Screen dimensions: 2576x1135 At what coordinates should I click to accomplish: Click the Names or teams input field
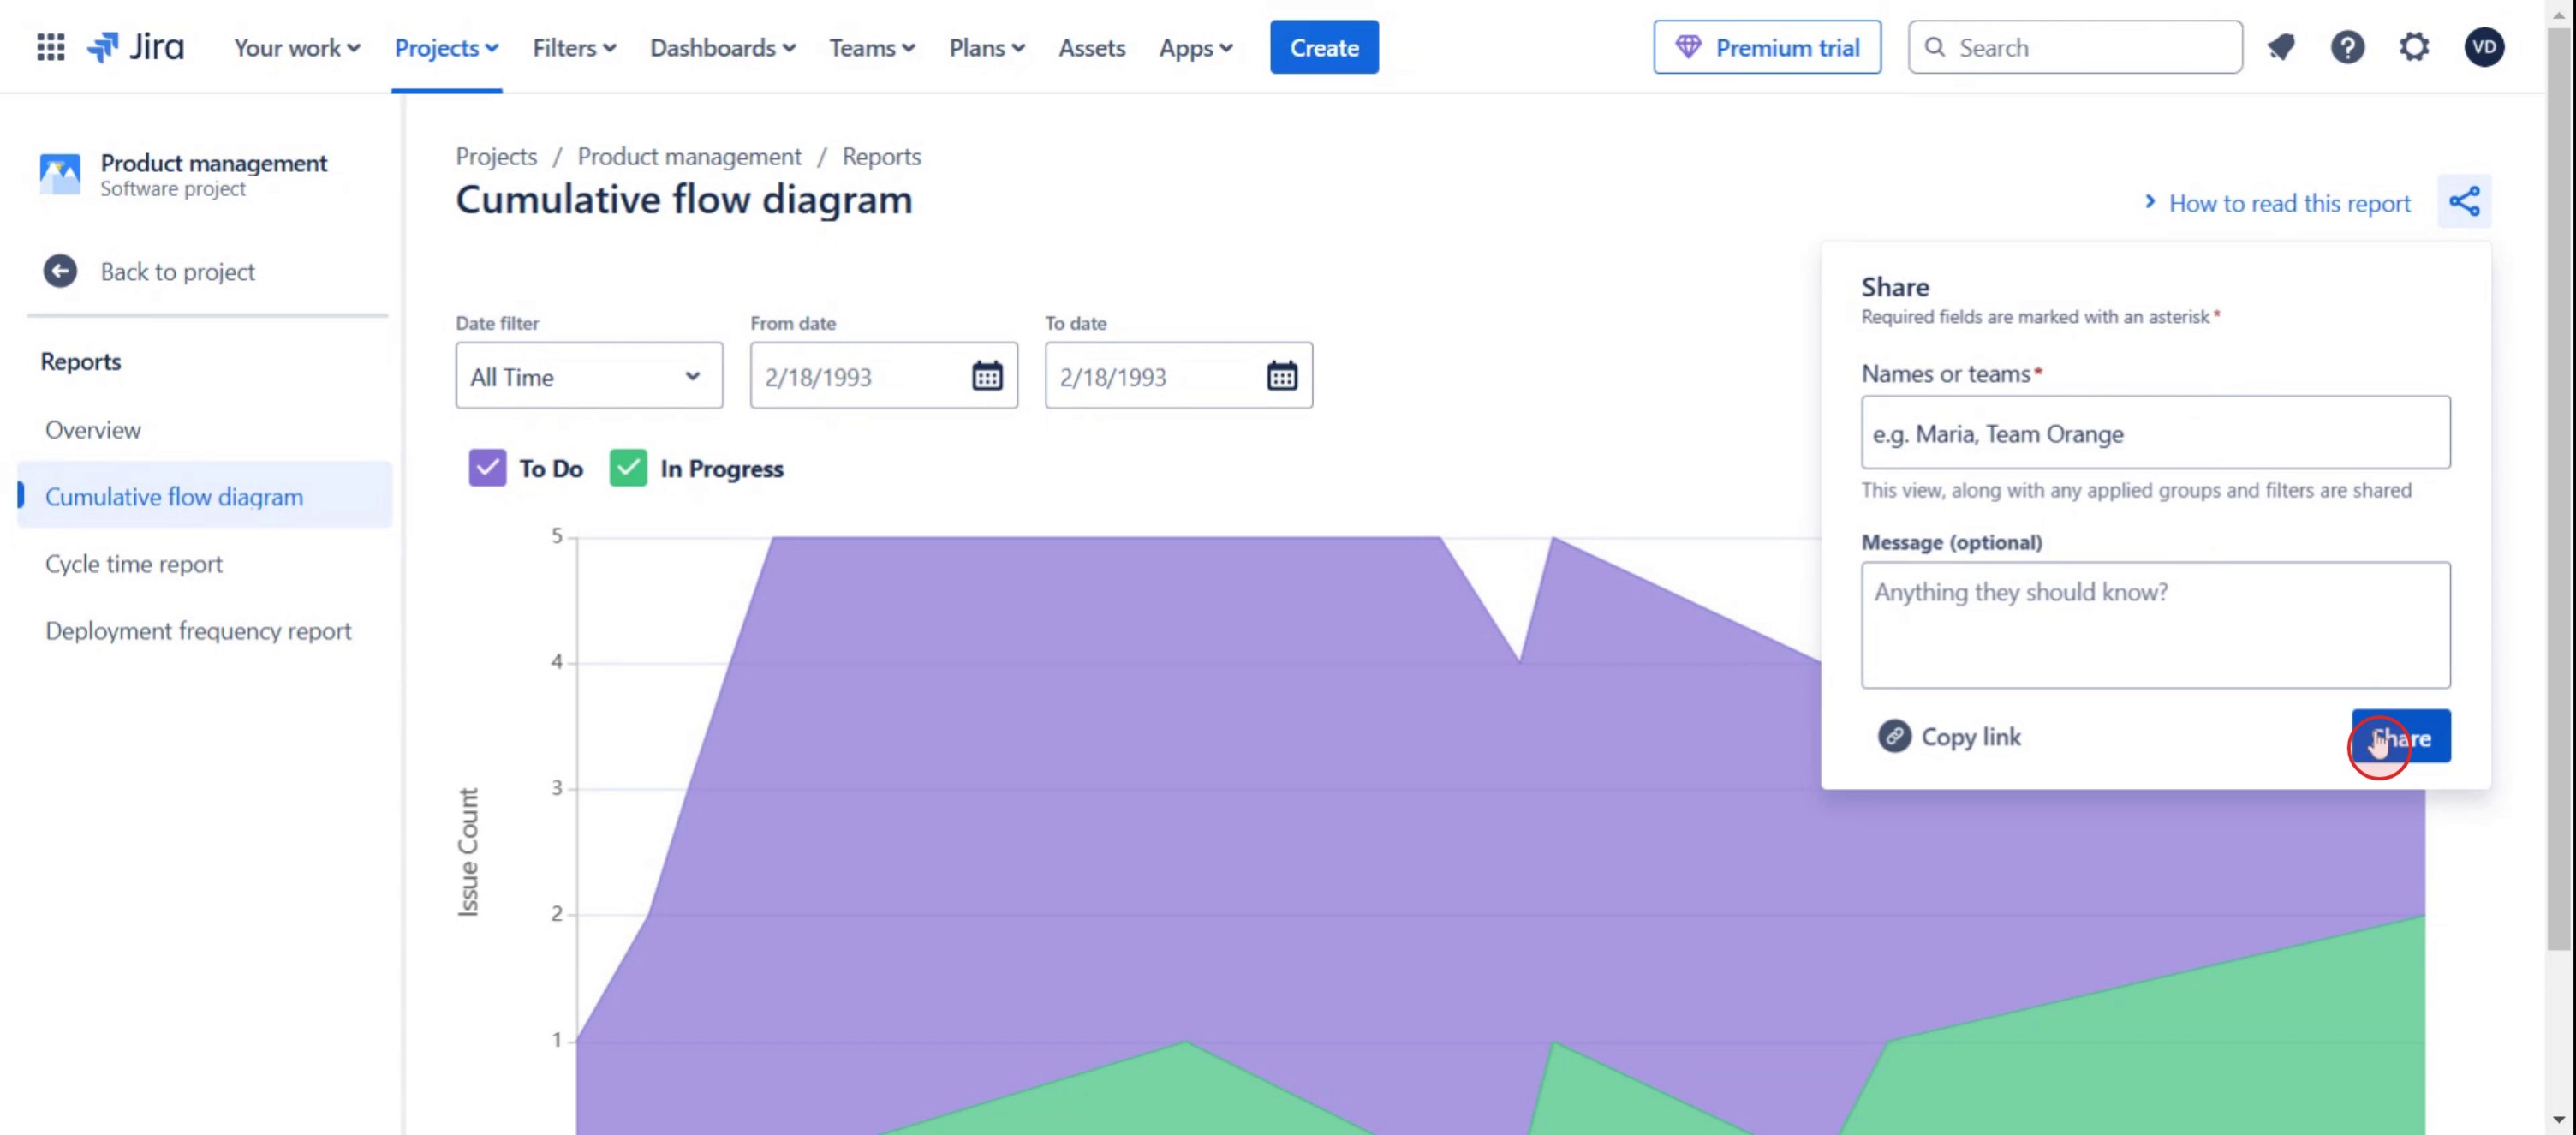point(2155,433)
